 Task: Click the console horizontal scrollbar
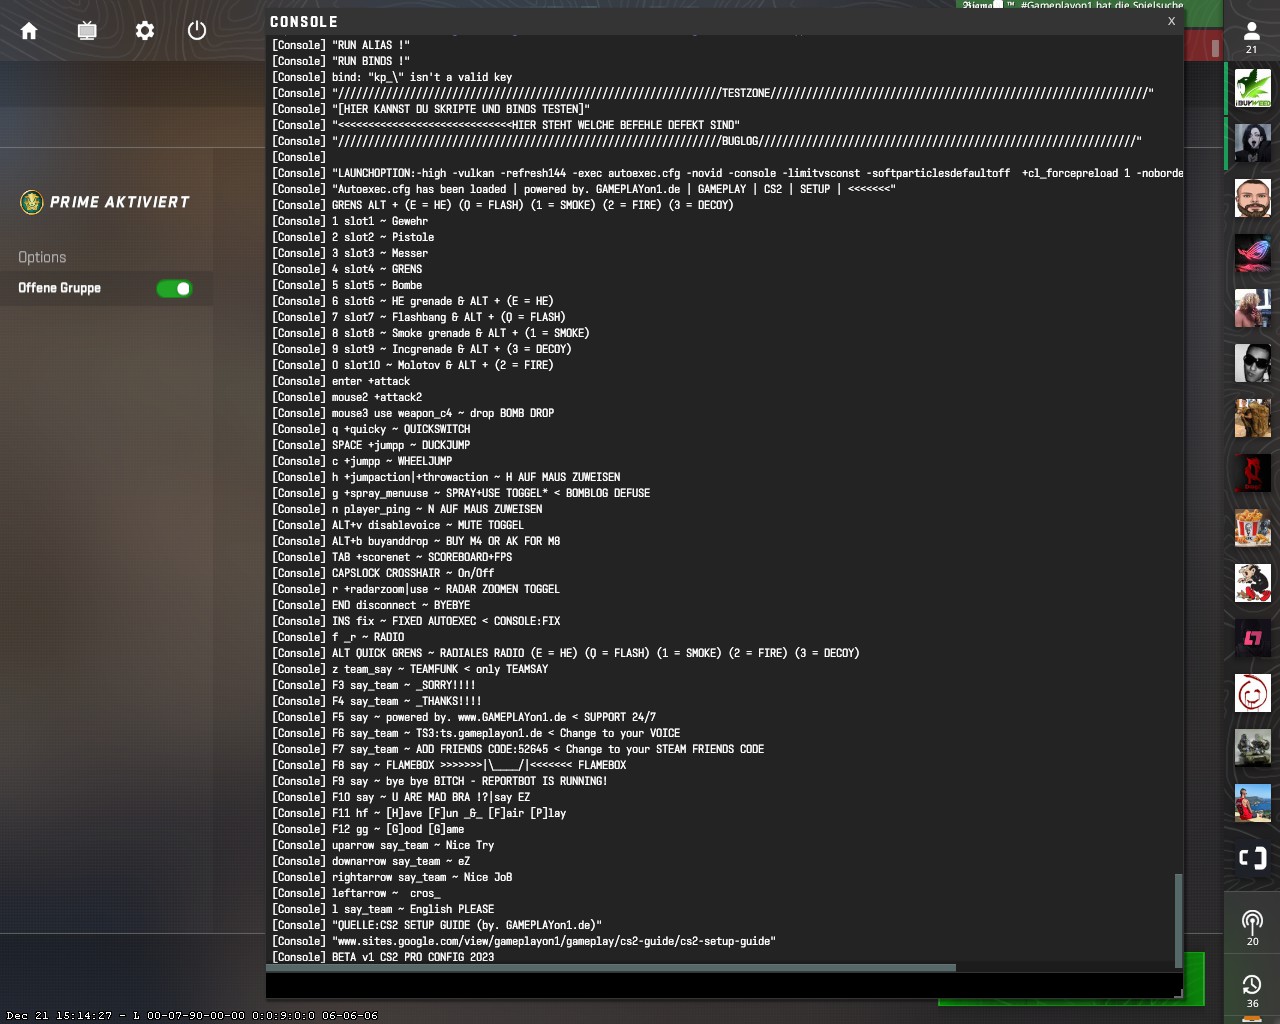(611, 968)
